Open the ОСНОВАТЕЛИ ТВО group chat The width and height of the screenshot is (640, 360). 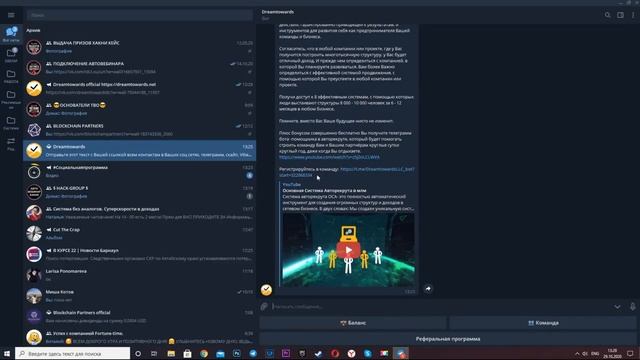coord(140,109)
